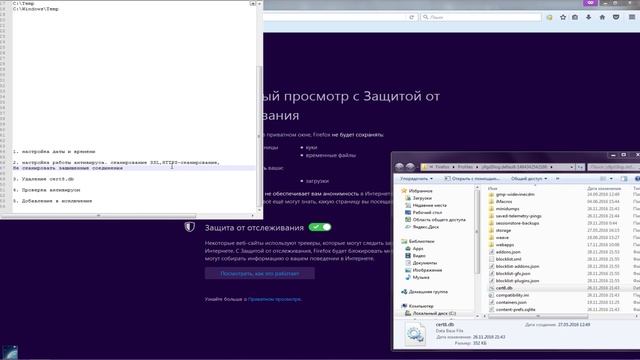The image size is (640, 360).
Task: Select the 'storage' folder
Action: click(x=503, y=230)
